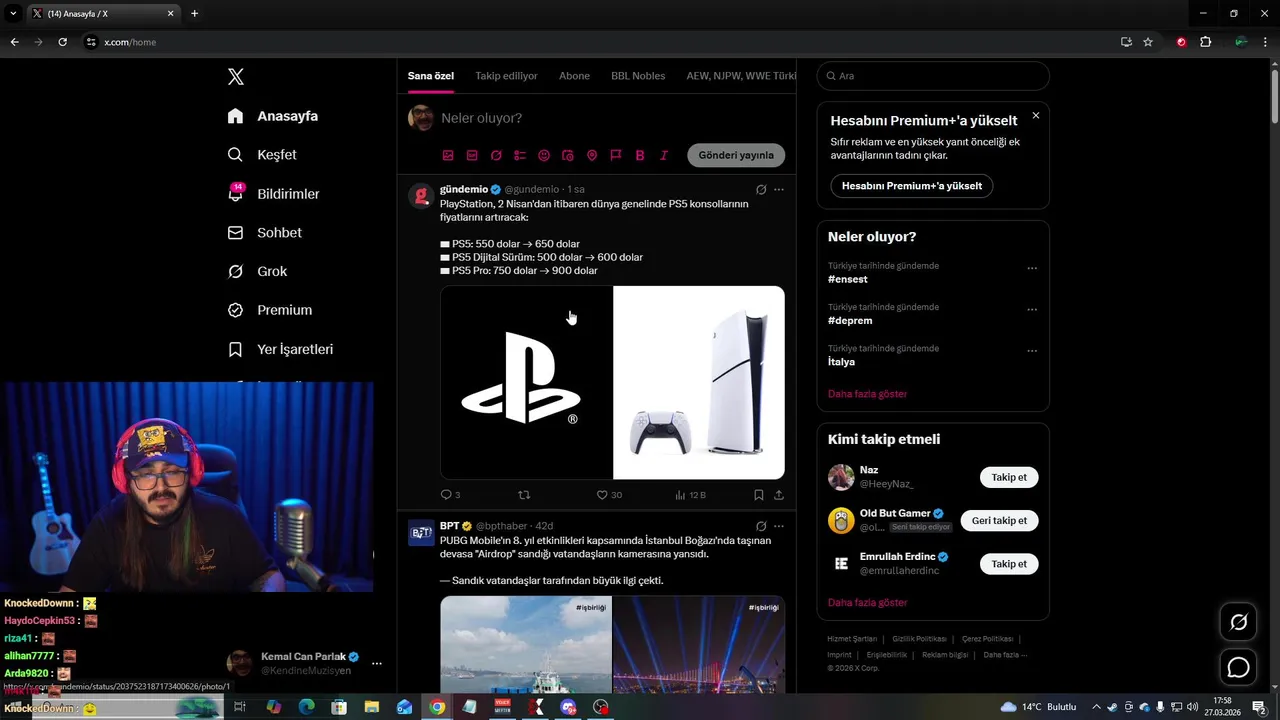Click Geri takip et for Old But Gamer
The width and height of the screenshot is (1280, 720).
pyautogui.click(x=1000, y=521)
